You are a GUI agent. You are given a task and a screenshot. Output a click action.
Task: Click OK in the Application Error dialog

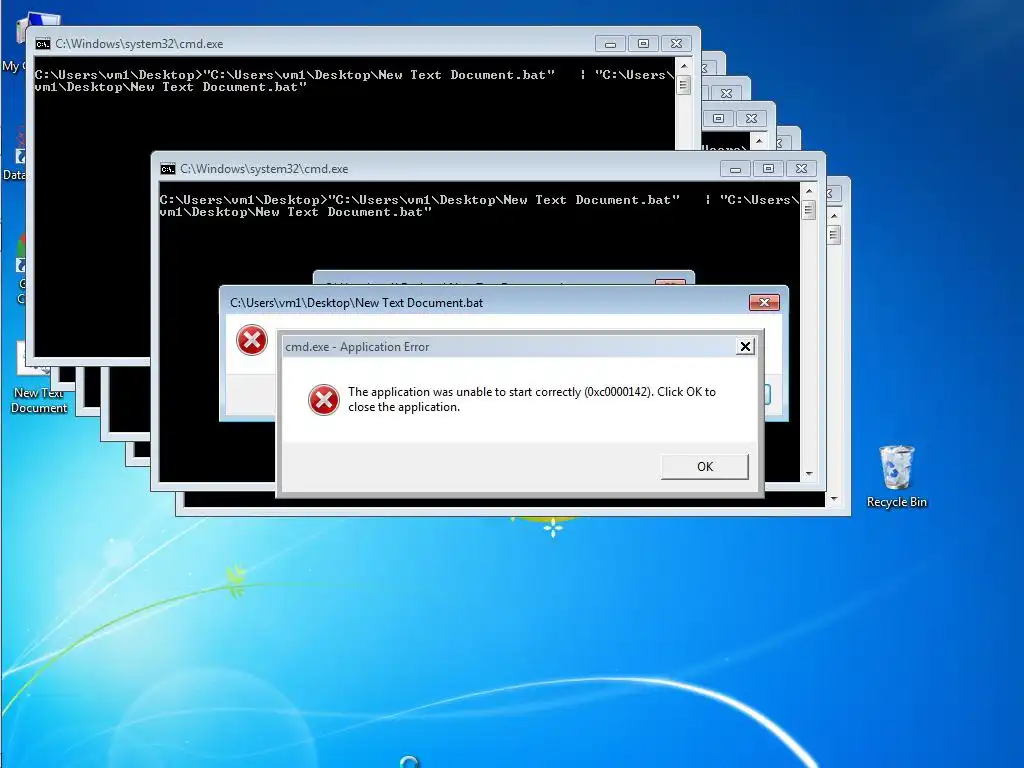705,466
